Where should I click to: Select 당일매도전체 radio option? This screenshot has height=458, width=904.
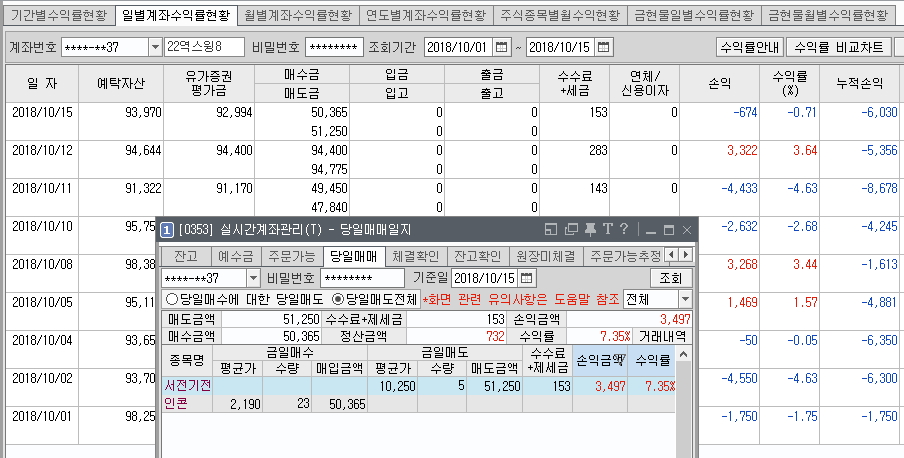(375, 299)
